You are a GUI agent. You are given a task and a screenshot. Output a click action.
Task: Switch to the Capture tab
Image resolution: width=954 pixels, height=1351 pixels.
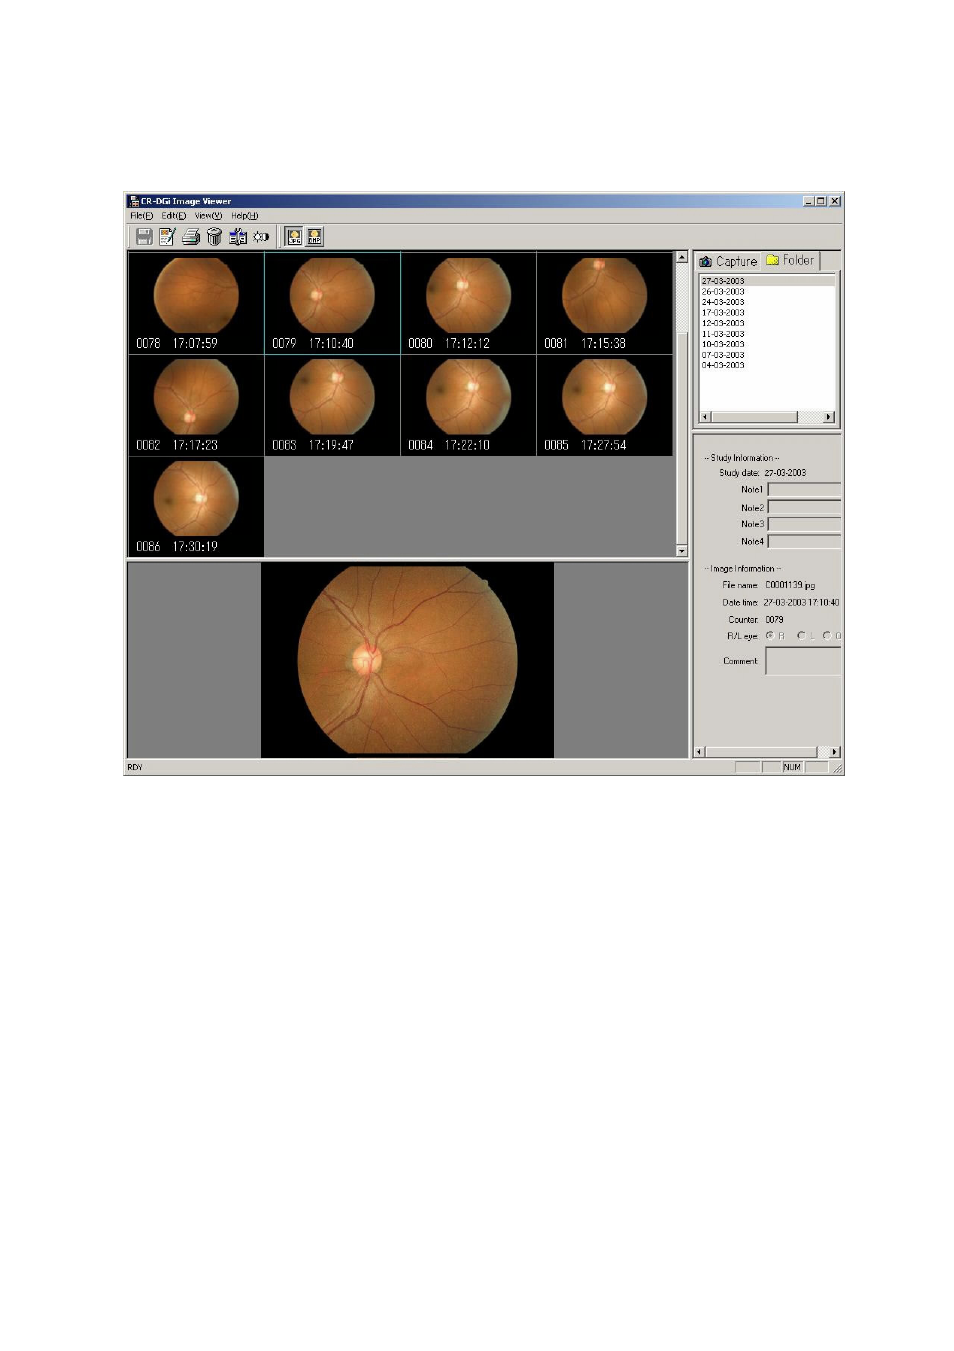pos(728,261)
